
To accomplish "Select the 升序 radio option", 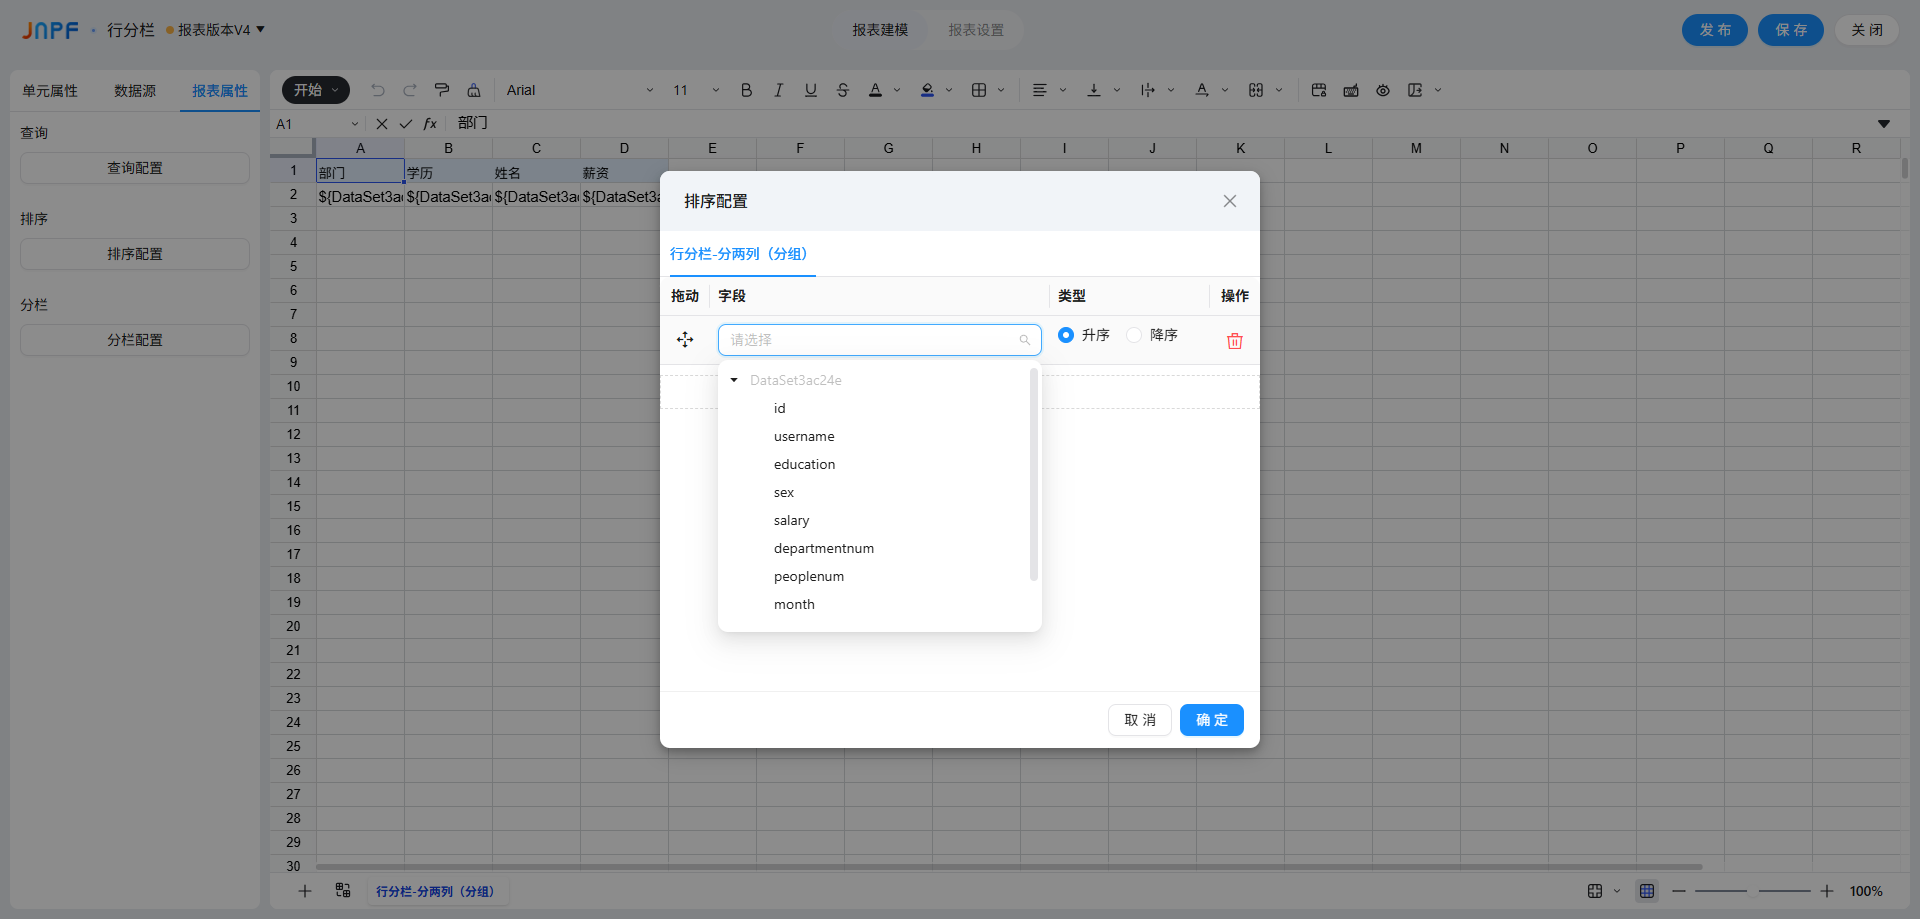I will 1066,335.
